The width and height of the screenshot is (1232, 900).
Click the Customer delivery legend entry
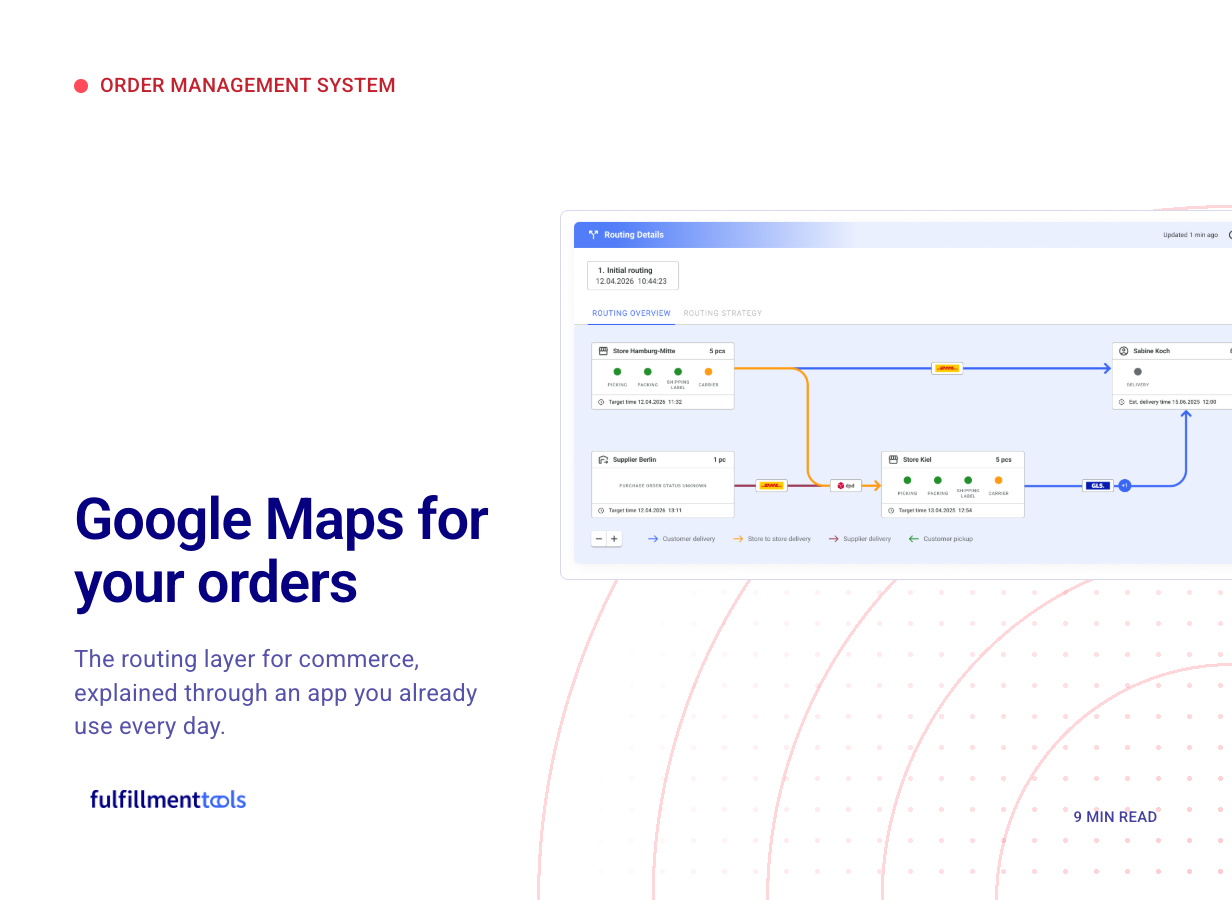pyautogui.click(x=682, y=539)
